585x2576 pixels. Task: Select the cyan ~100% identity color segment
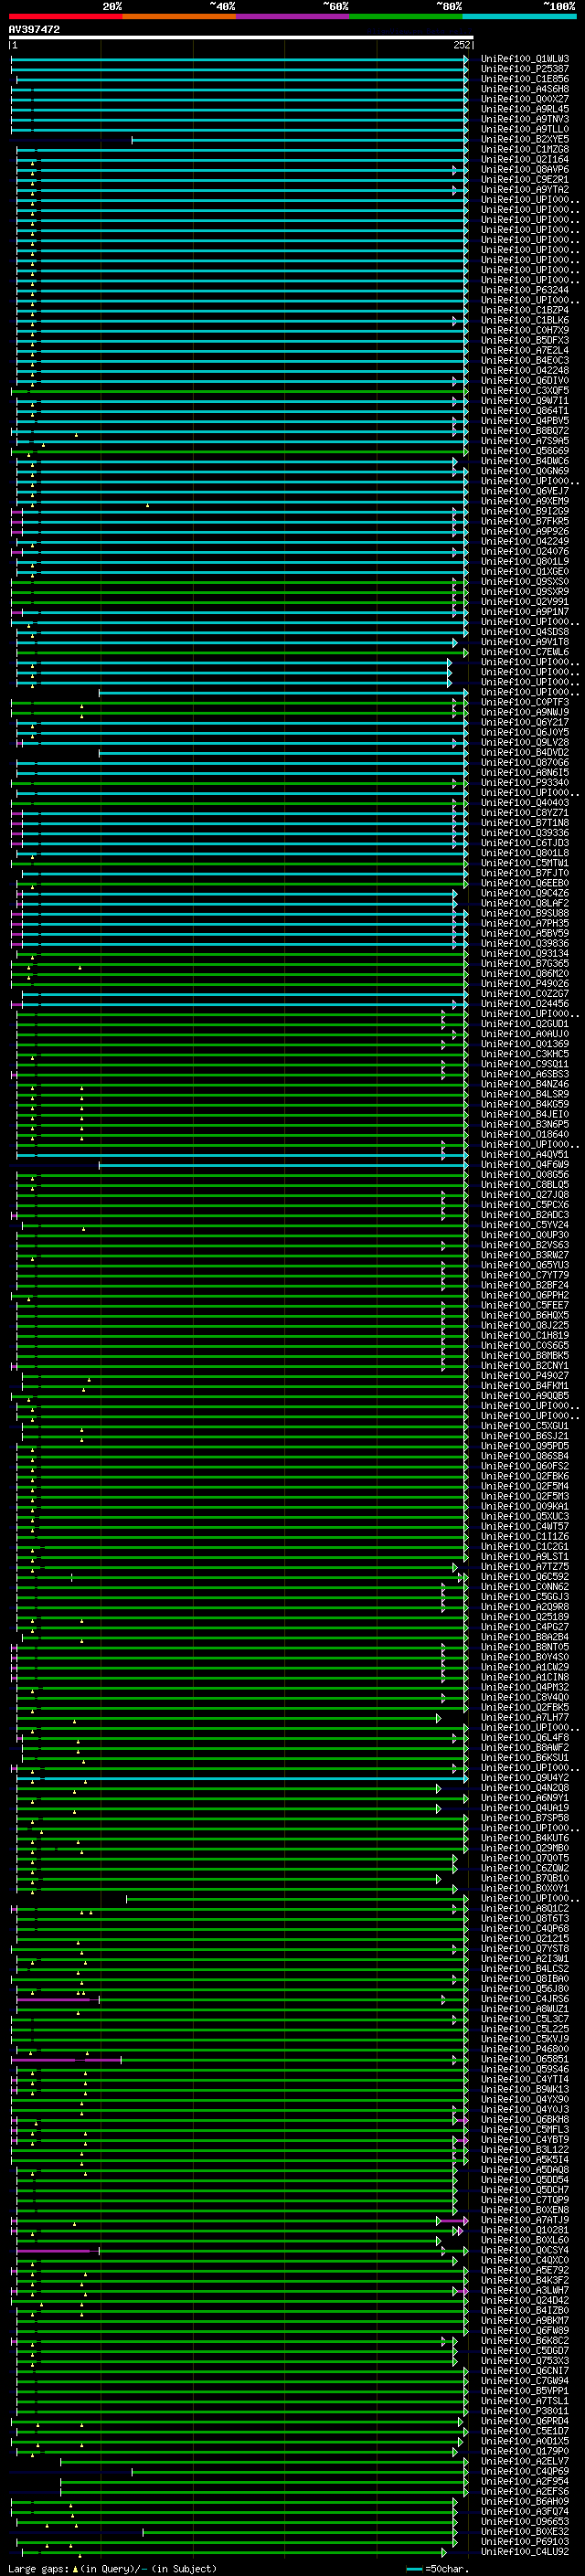coord(518,16)
